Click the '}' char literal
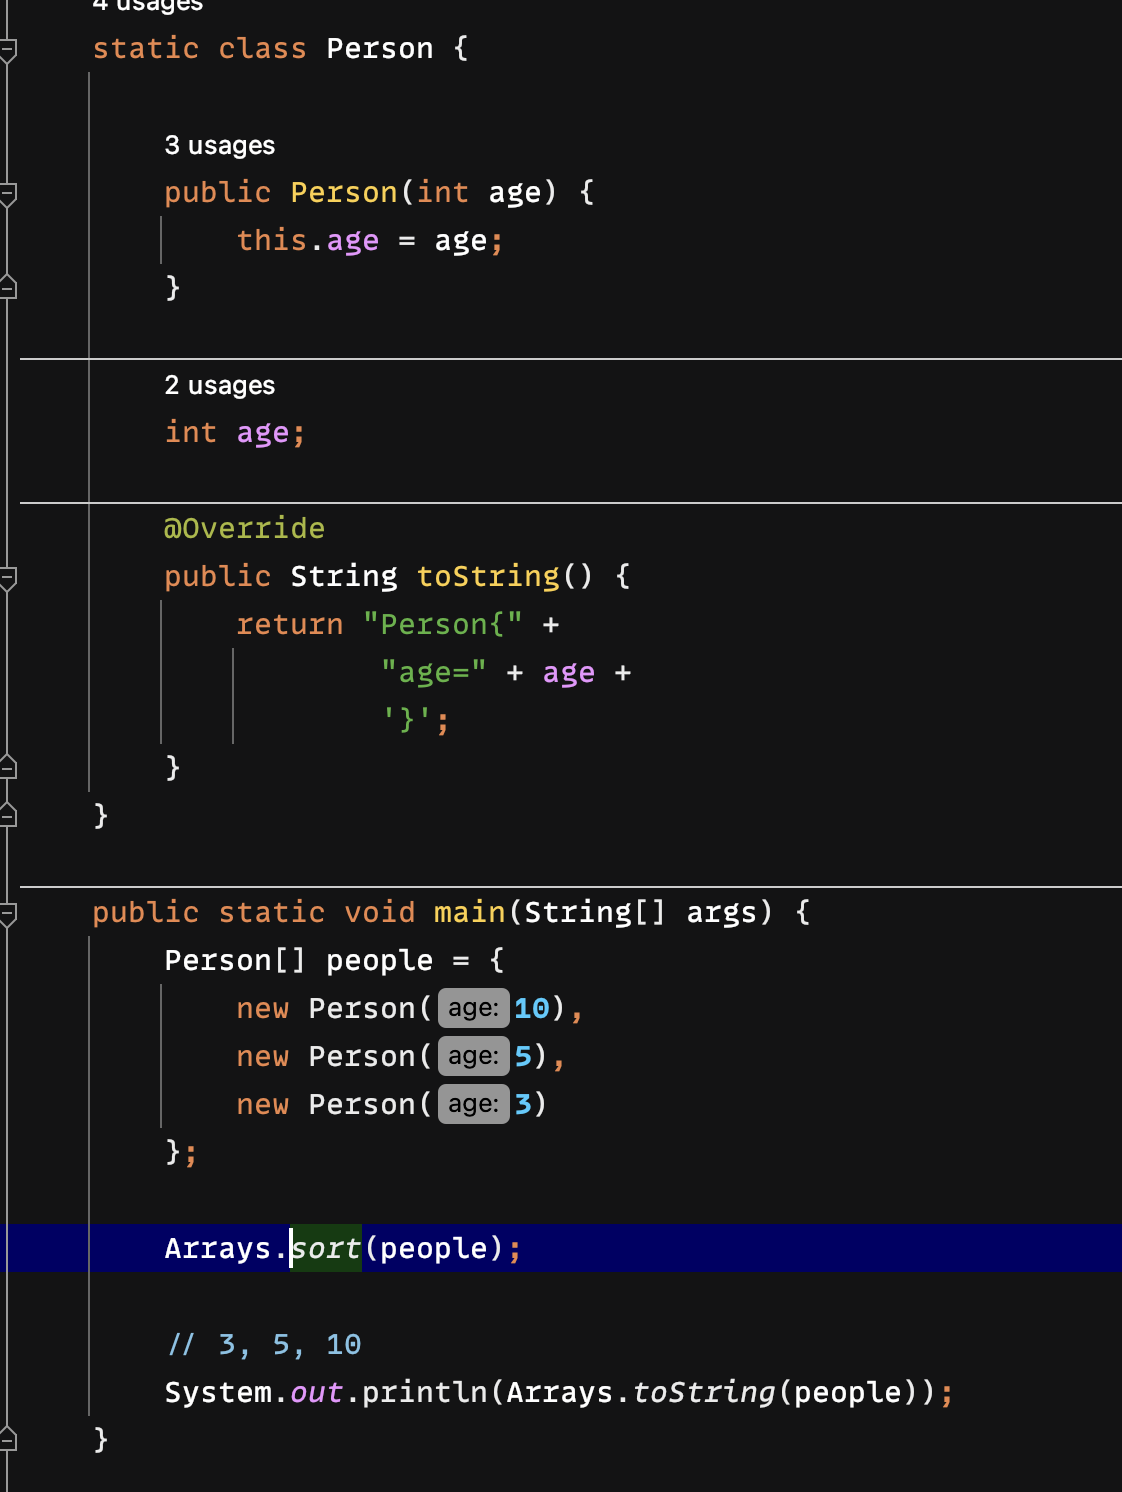Viewport: 1122px width, 1492px height. point(407,720)
